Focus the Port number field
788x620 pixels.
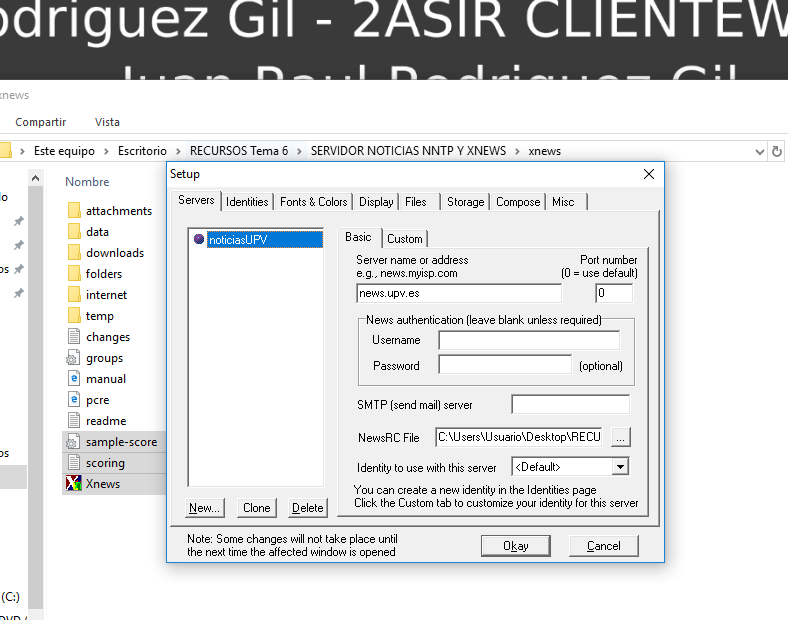click(x=614, y=293)
